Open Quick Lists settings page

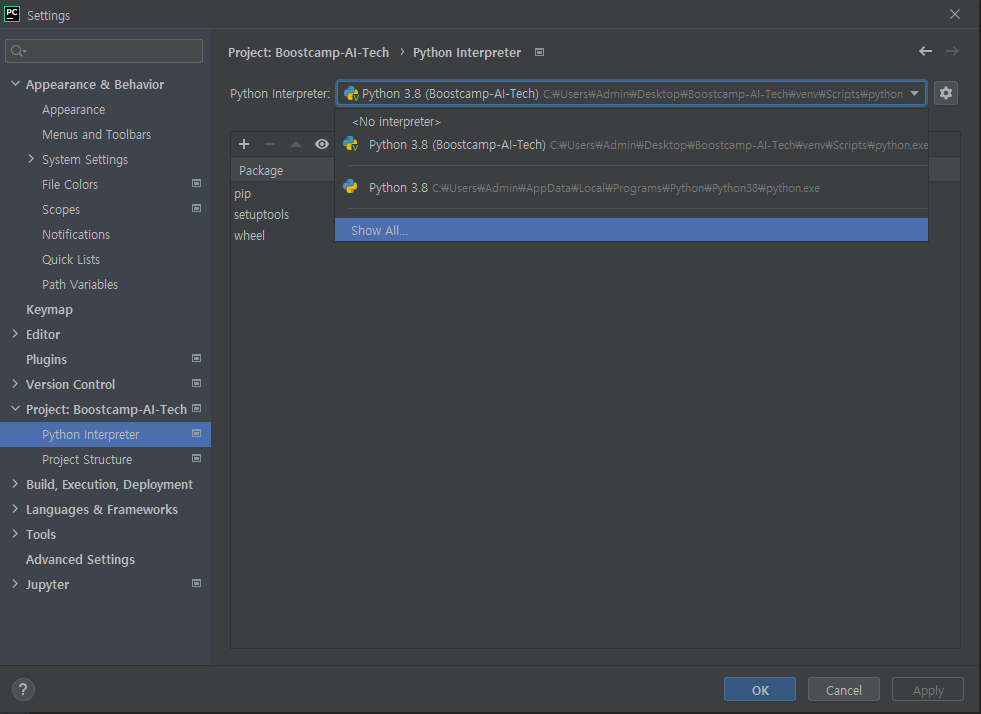71,260
